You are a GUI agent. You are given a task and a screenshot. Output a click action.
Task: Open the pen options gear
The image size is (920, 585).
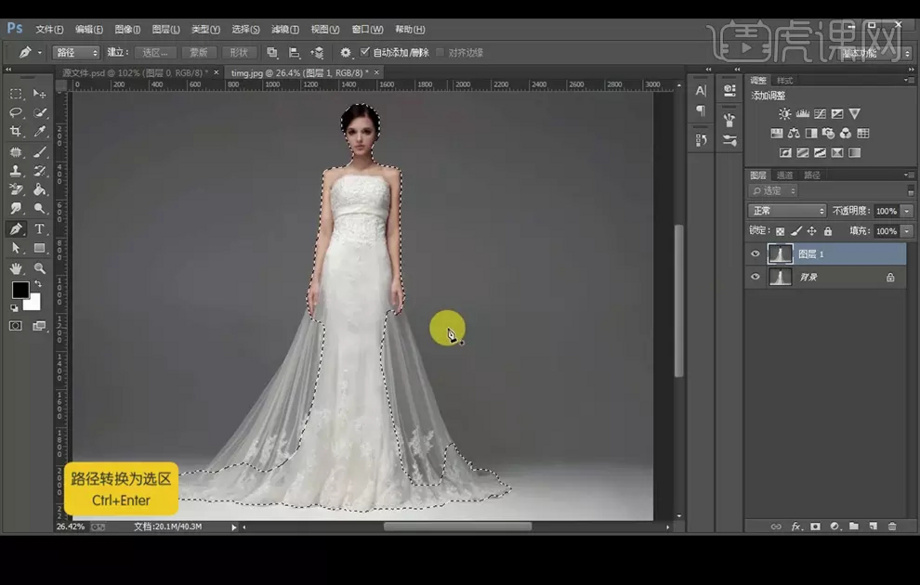[346, 53]
